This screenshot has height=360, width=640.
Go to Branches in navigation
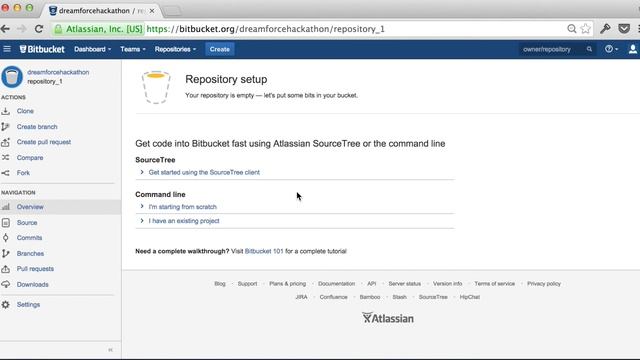click(x=30, y=253)
